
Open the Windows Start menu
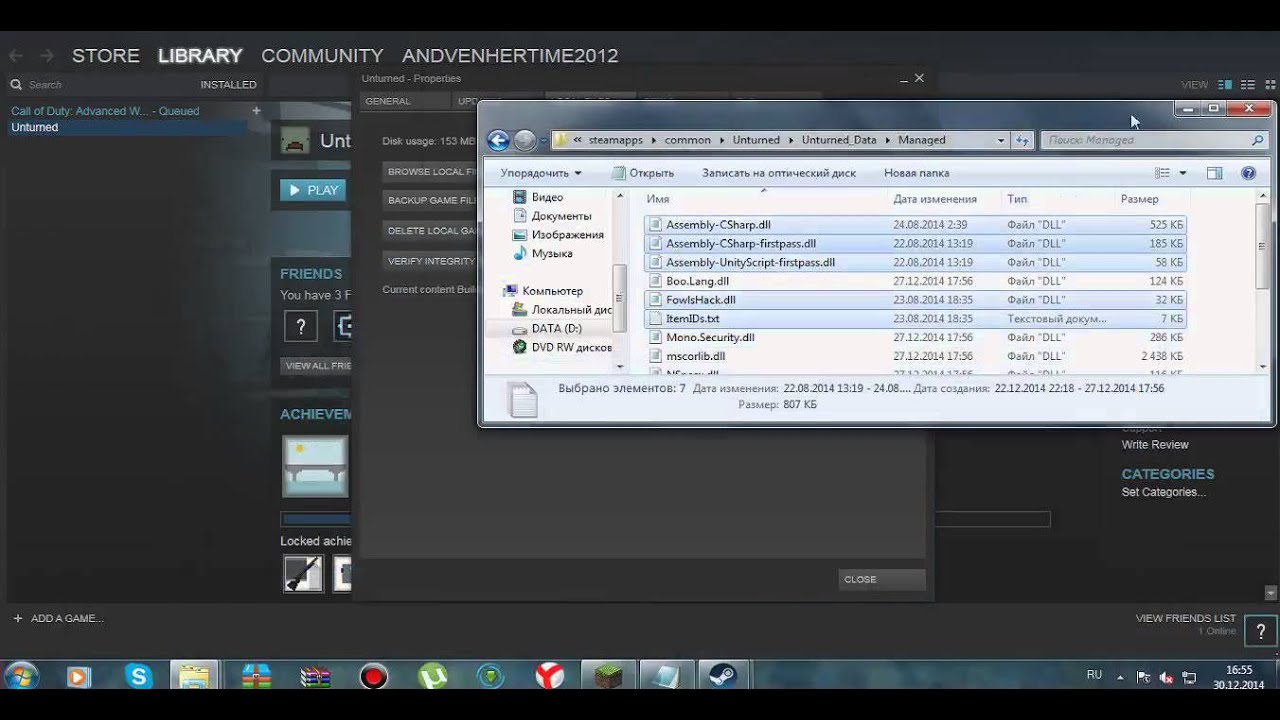pos(21,677)
